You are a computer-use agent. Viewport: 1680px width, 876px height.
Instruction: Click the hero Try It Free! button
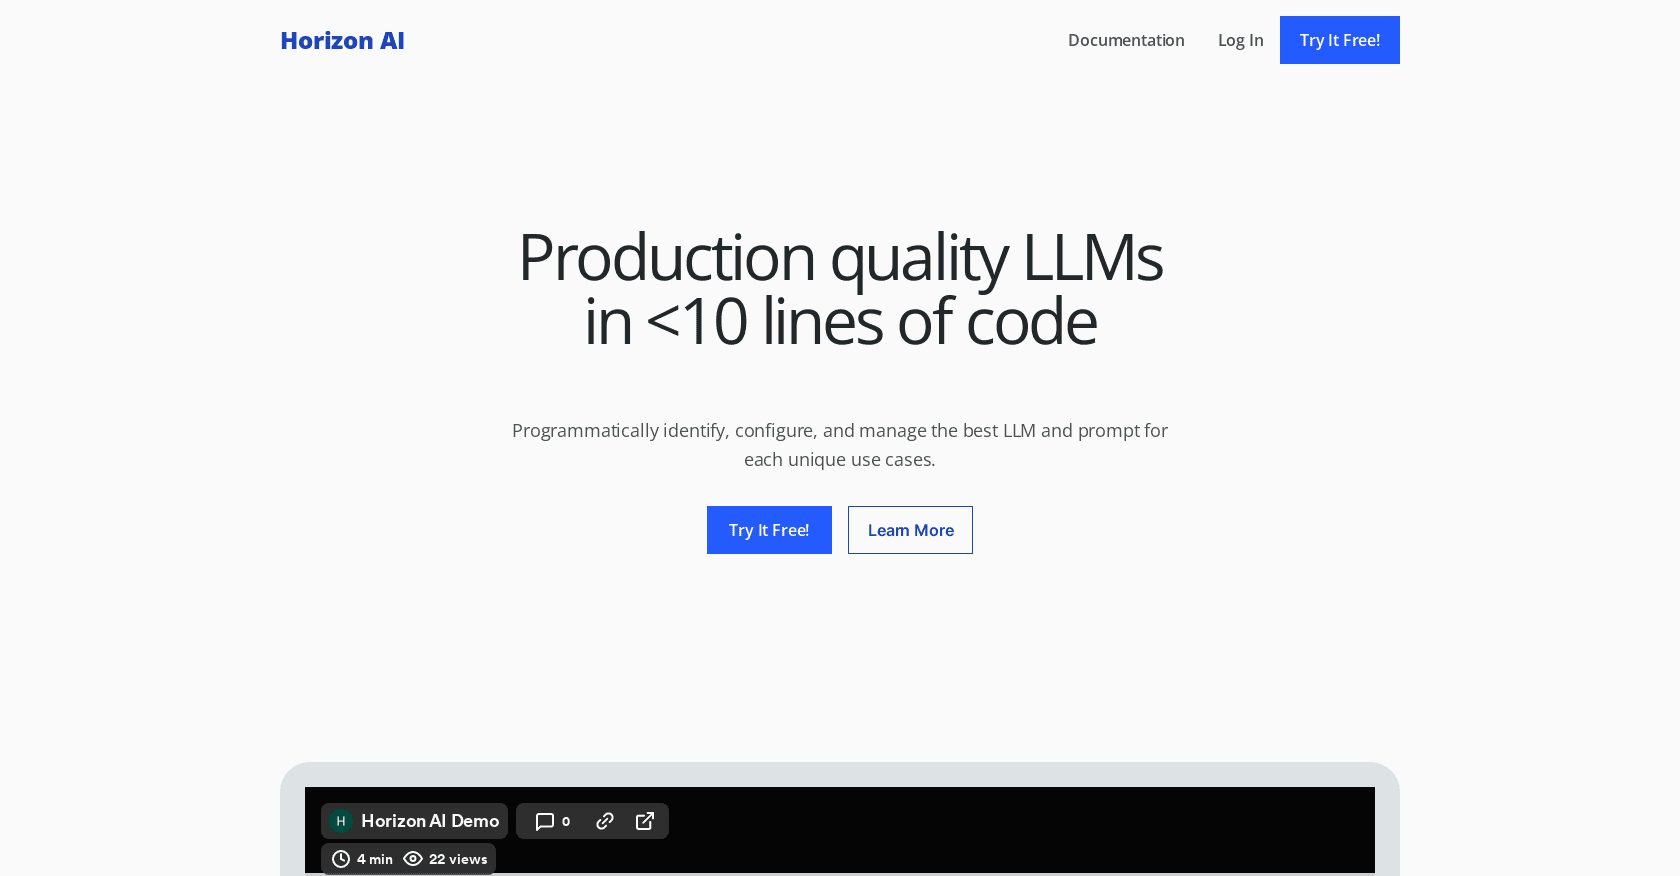769,530
